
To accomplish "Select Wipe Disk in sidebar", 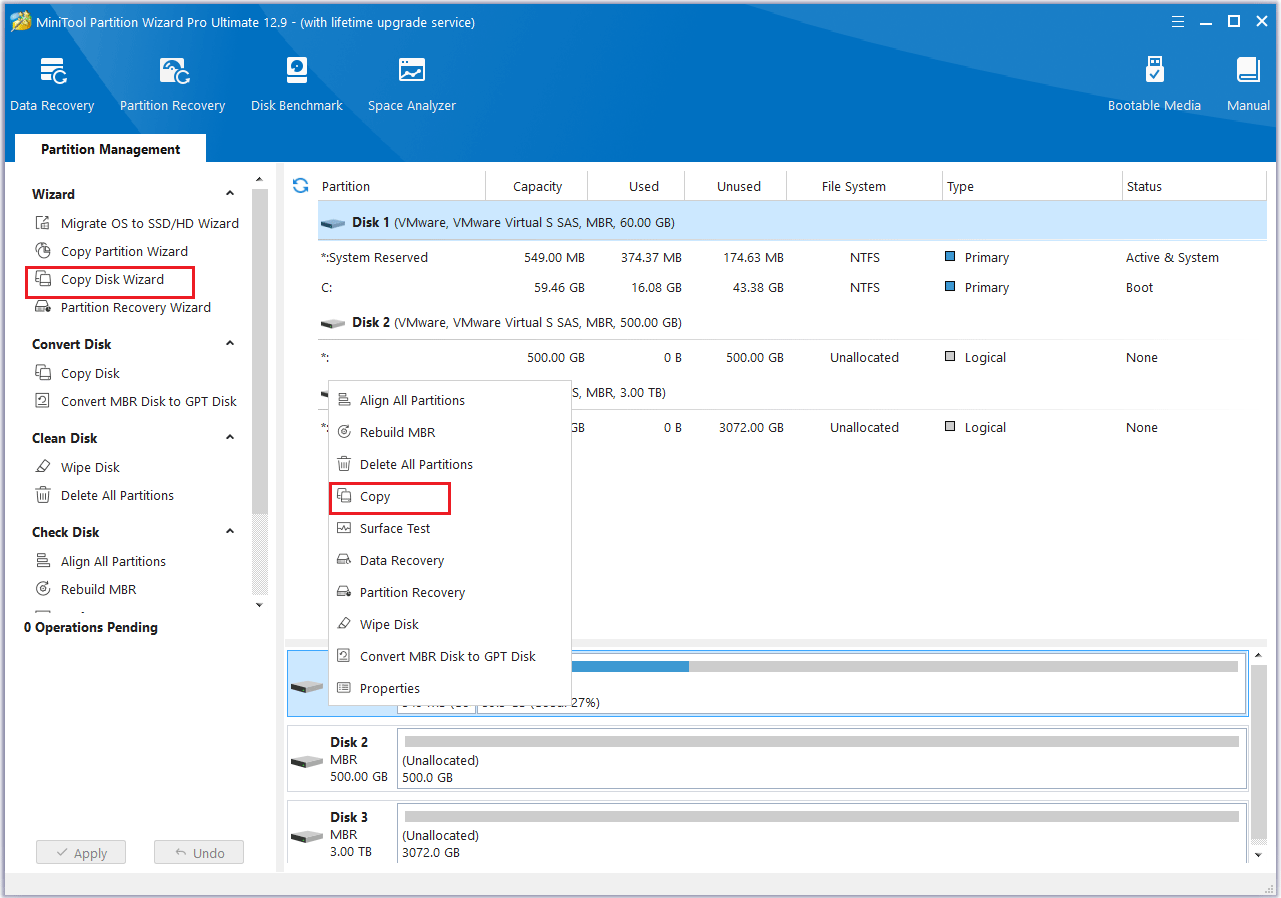I will [x=77, y=467].
